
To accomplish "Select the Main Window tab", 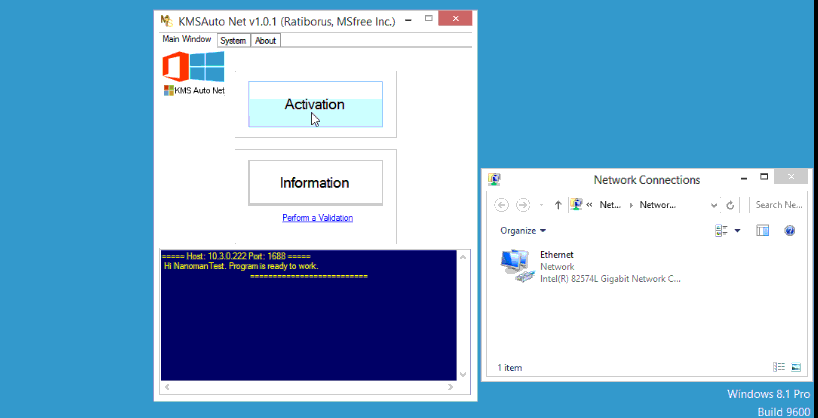I will pyautogui.click(x=187, y=39).
